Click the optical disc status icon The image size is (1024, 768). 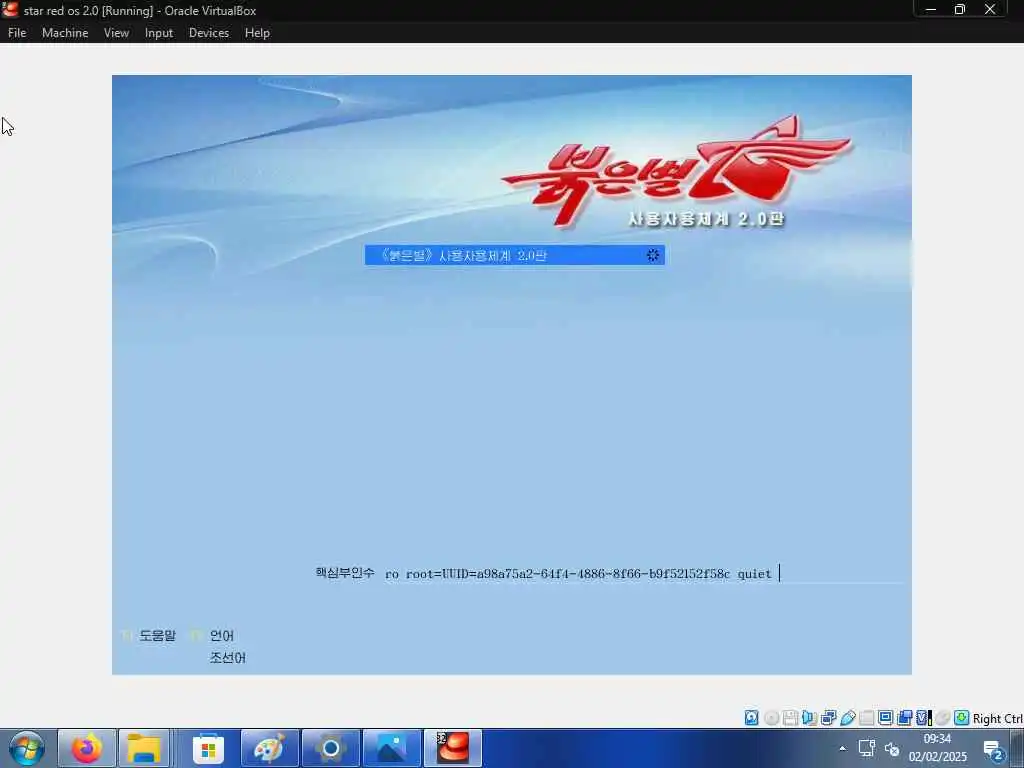point(771,718)
